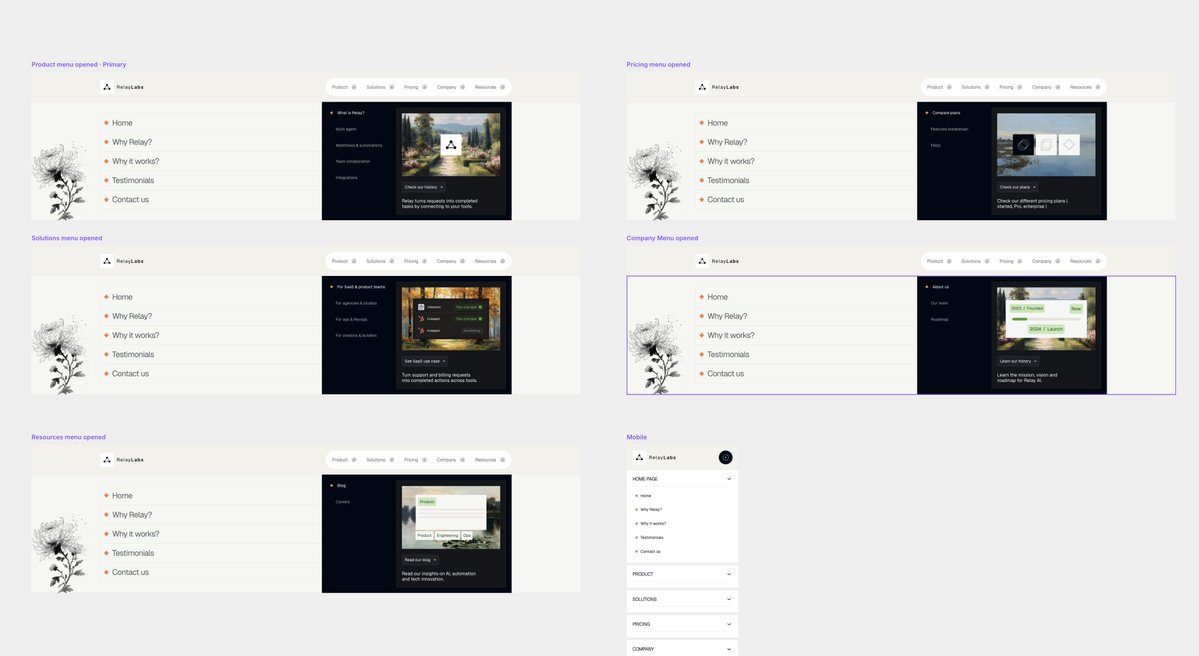Click RelayLabs logo in Solutions menu frame
The image size is (1199, 656).
pos(122,261)
